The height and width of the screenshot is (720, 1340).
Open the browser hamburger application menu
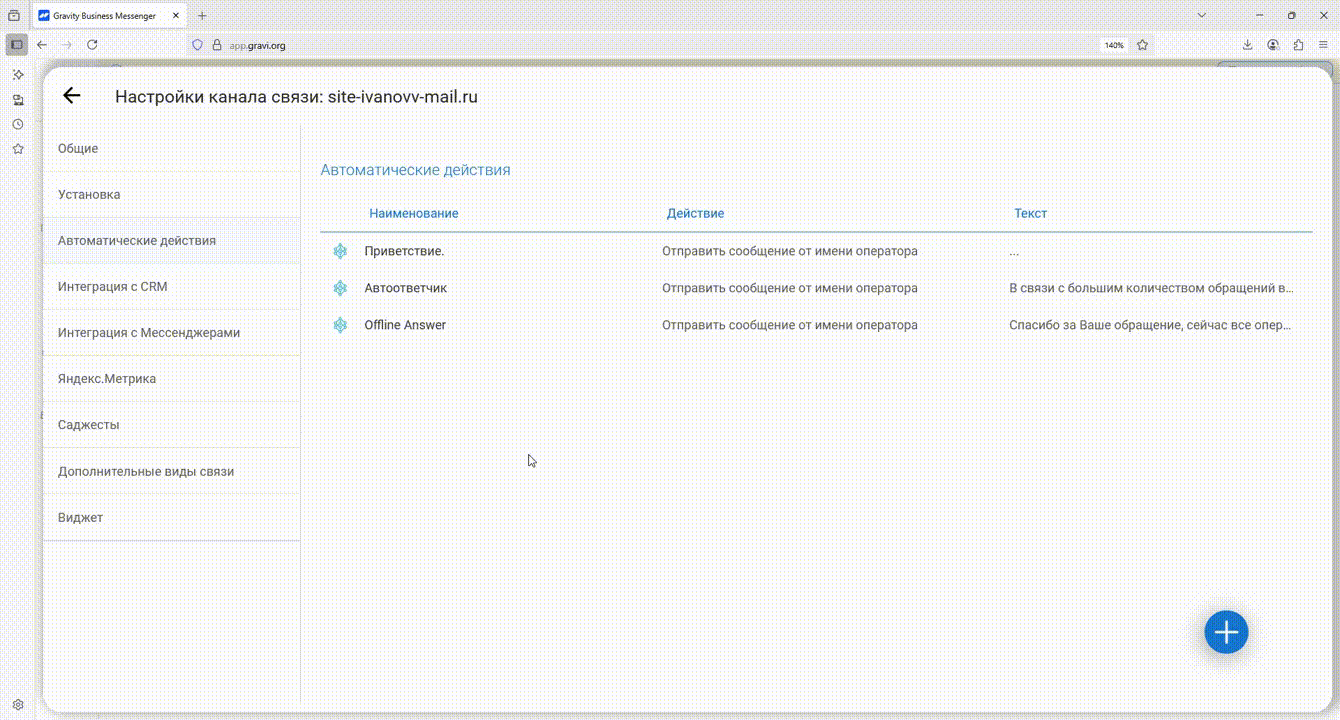point(1323,45)
